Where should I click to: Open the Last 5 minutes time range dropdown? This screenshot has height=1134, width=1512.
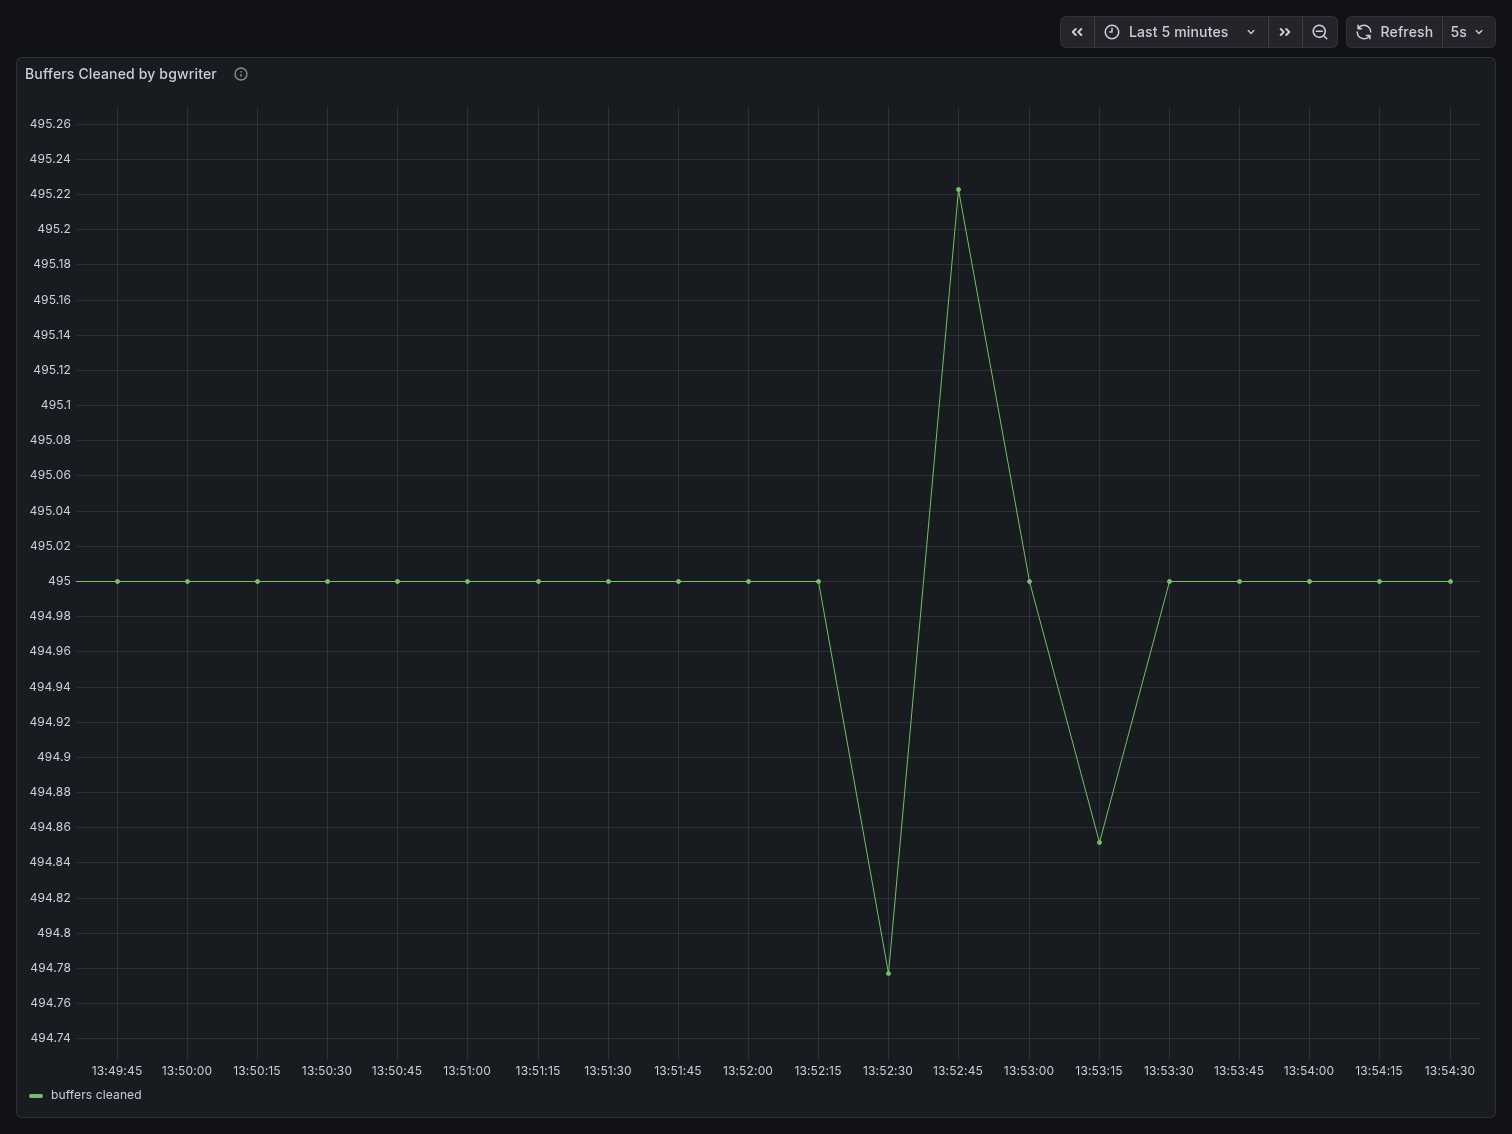click(1178, 31)
